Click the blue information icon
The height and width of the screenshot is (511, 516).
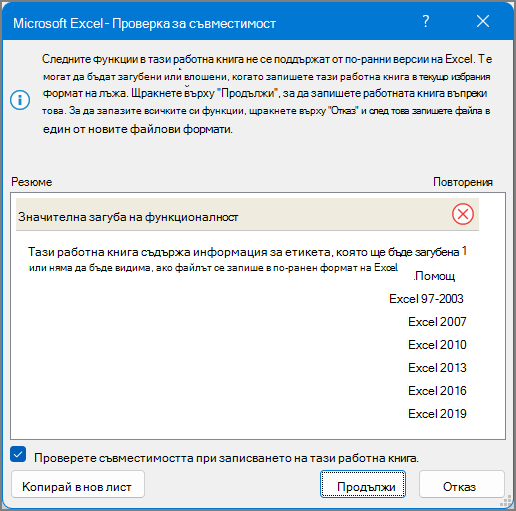click(x=20, y=100)
